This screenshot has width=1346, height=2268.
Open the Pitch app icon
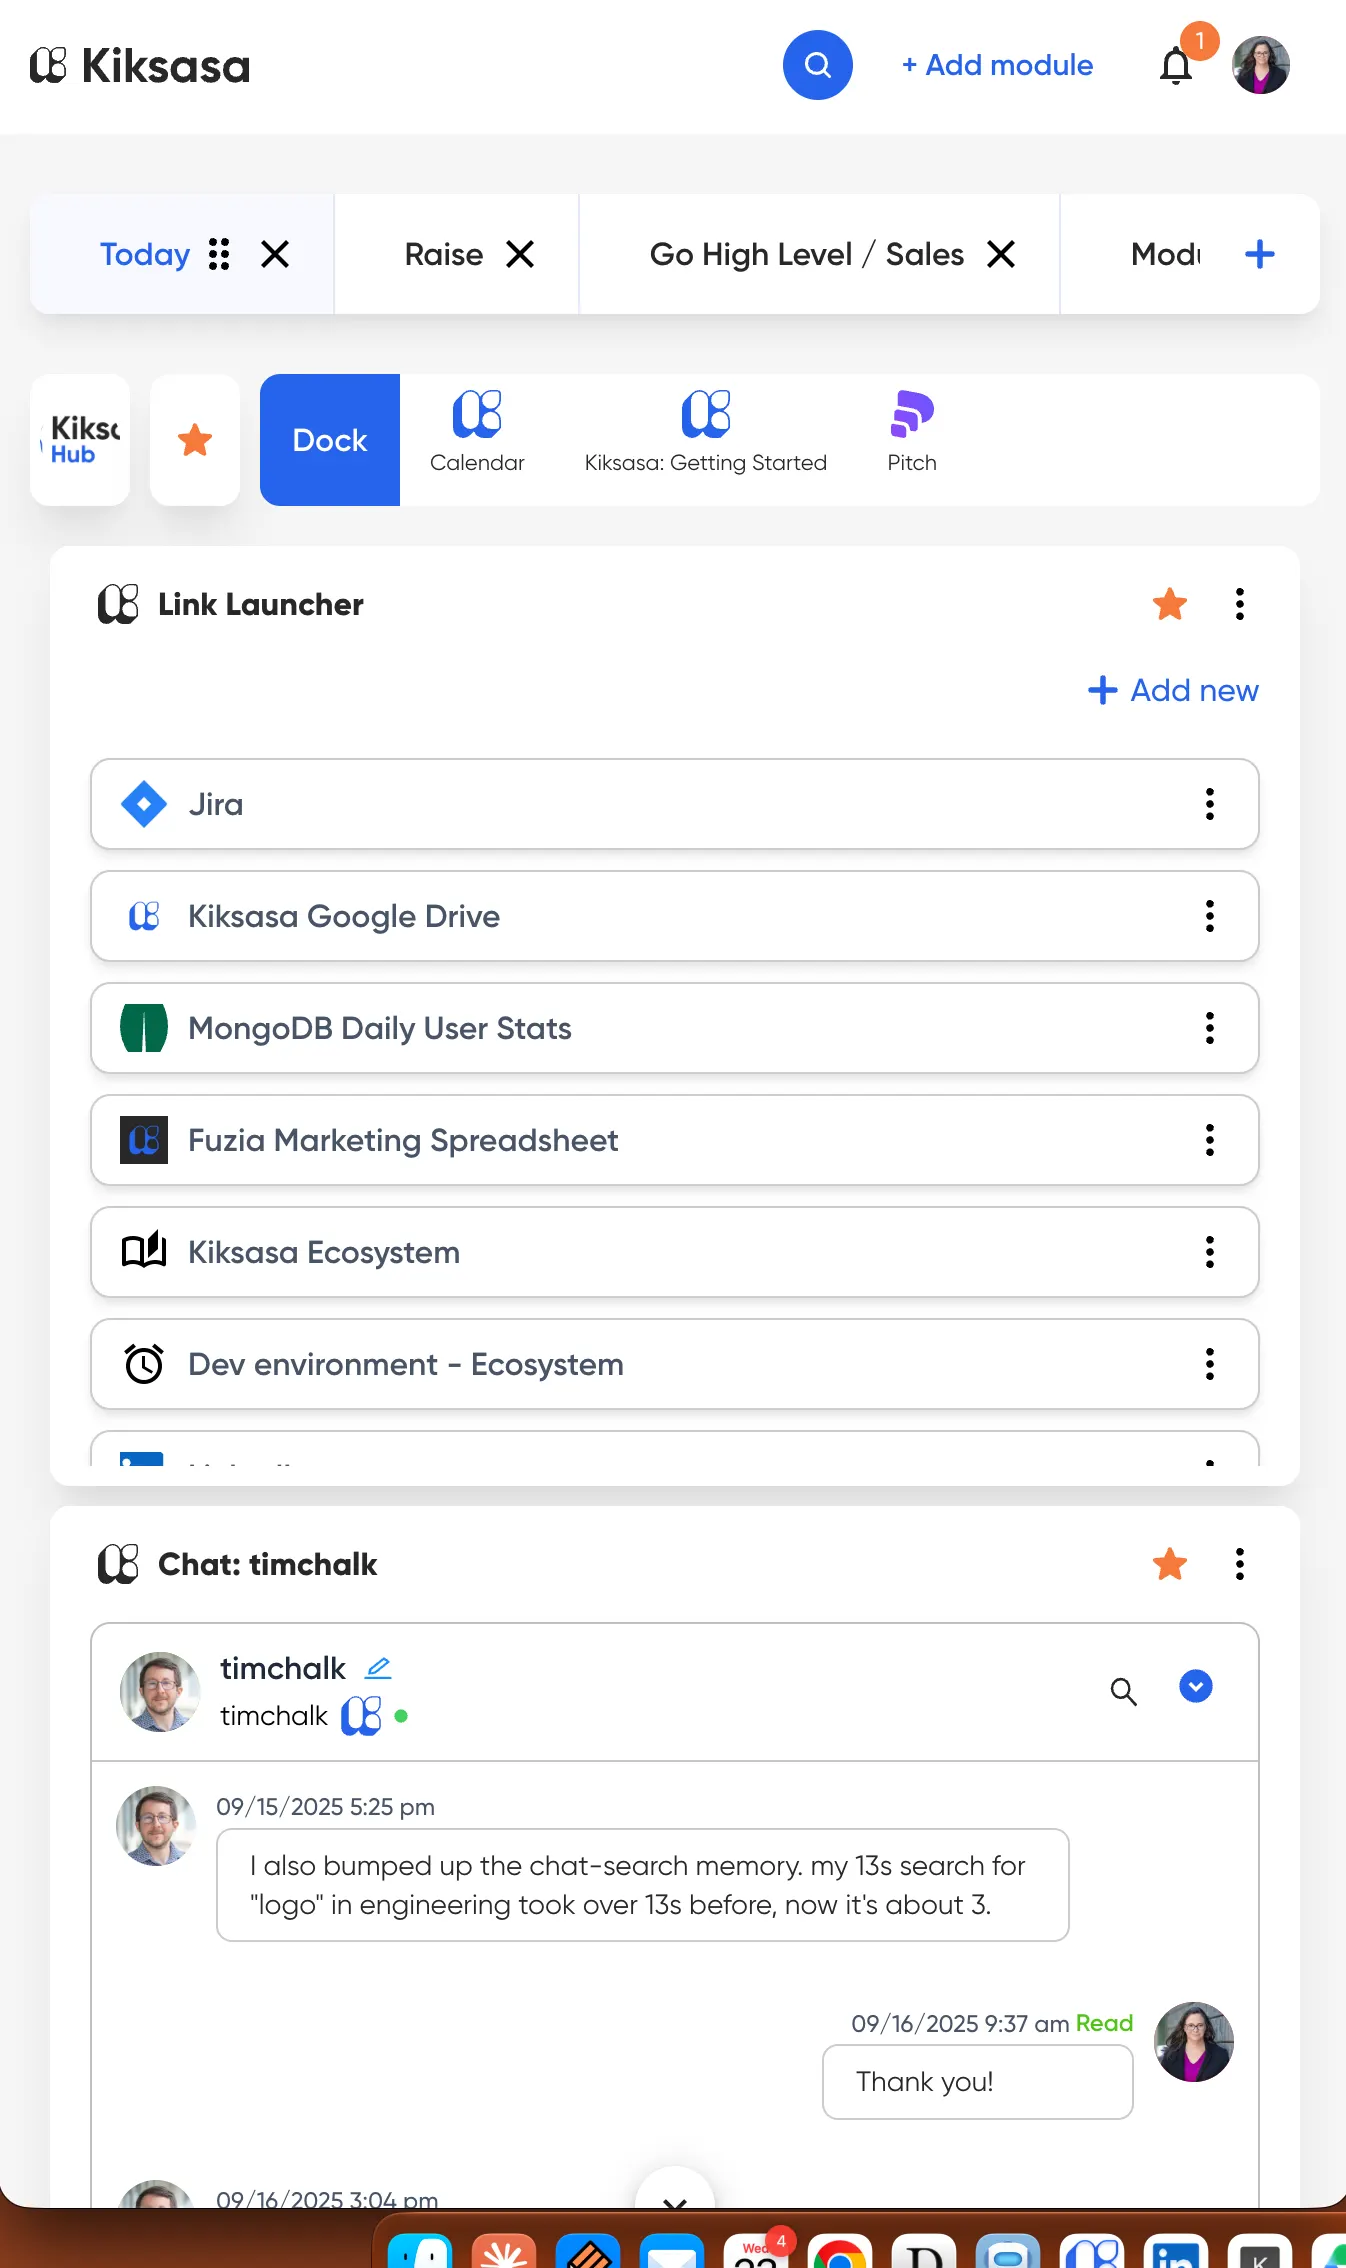pyautogui.click(x=912, y=432)
